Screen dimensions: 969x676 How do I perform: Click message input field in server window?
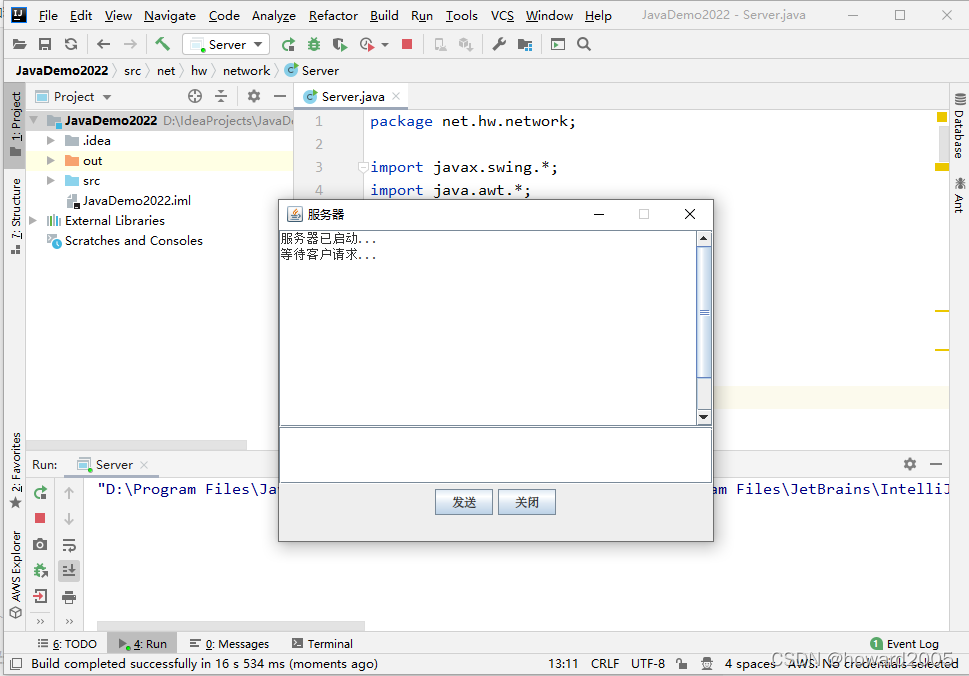[495, 455]
